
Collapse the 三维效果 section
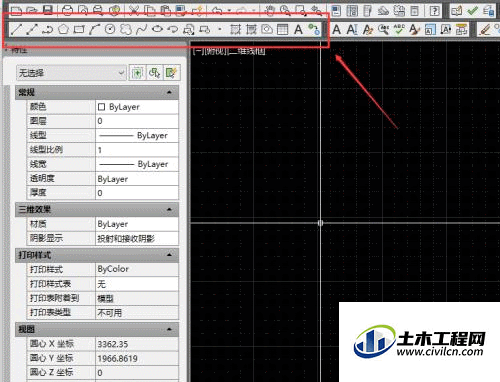point(169,209)
